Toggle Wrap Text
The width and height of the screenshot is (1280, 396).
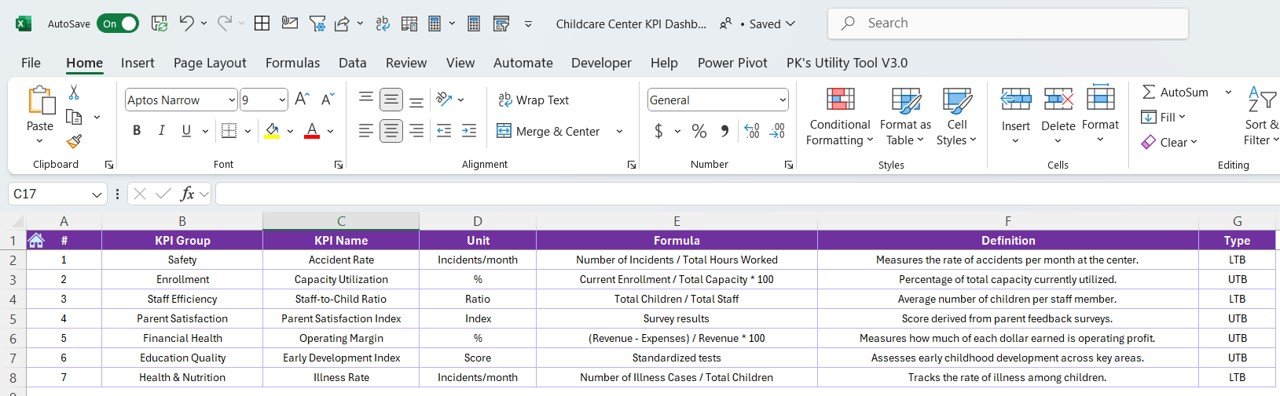(533, 100)
